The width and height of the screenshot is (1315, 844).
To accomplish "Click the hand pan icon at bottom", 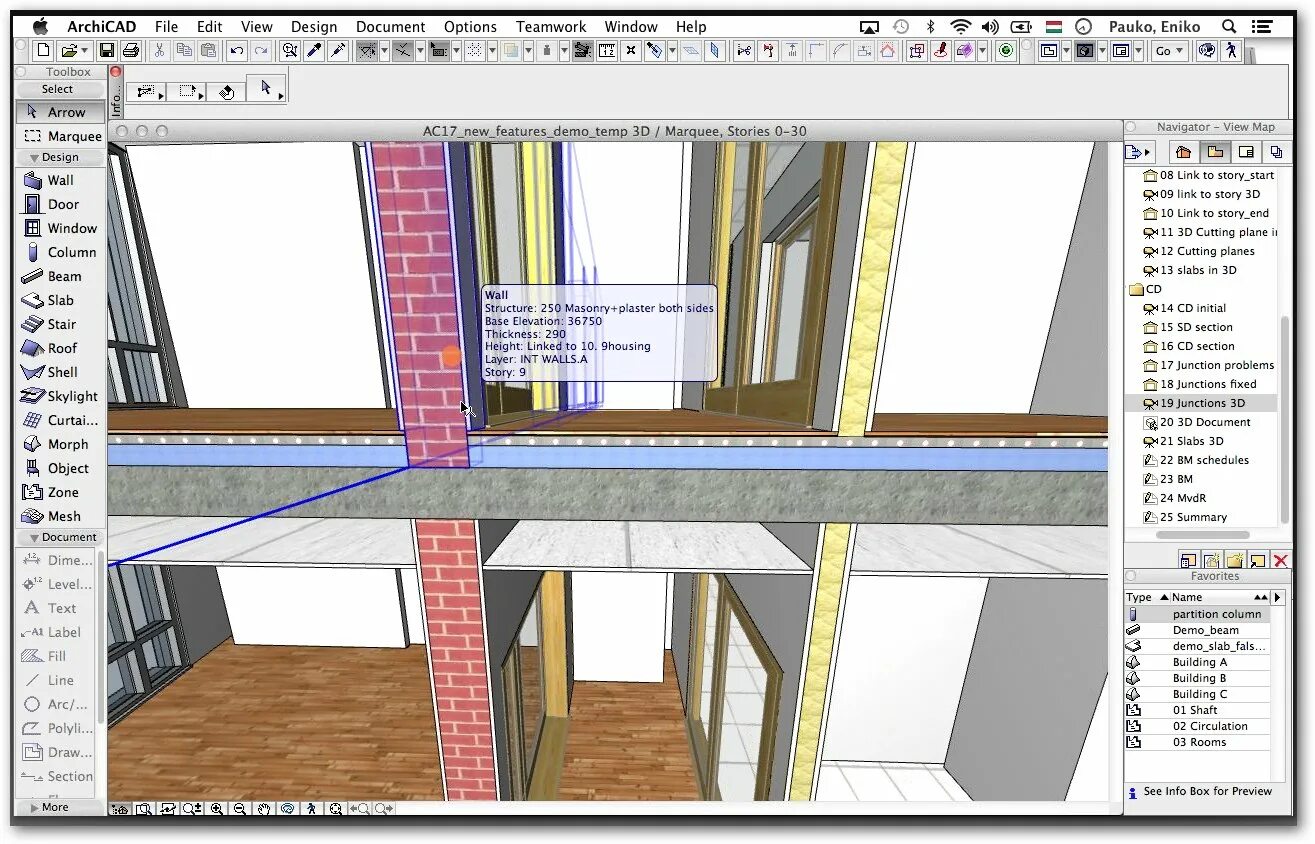I will click(264, 808).
